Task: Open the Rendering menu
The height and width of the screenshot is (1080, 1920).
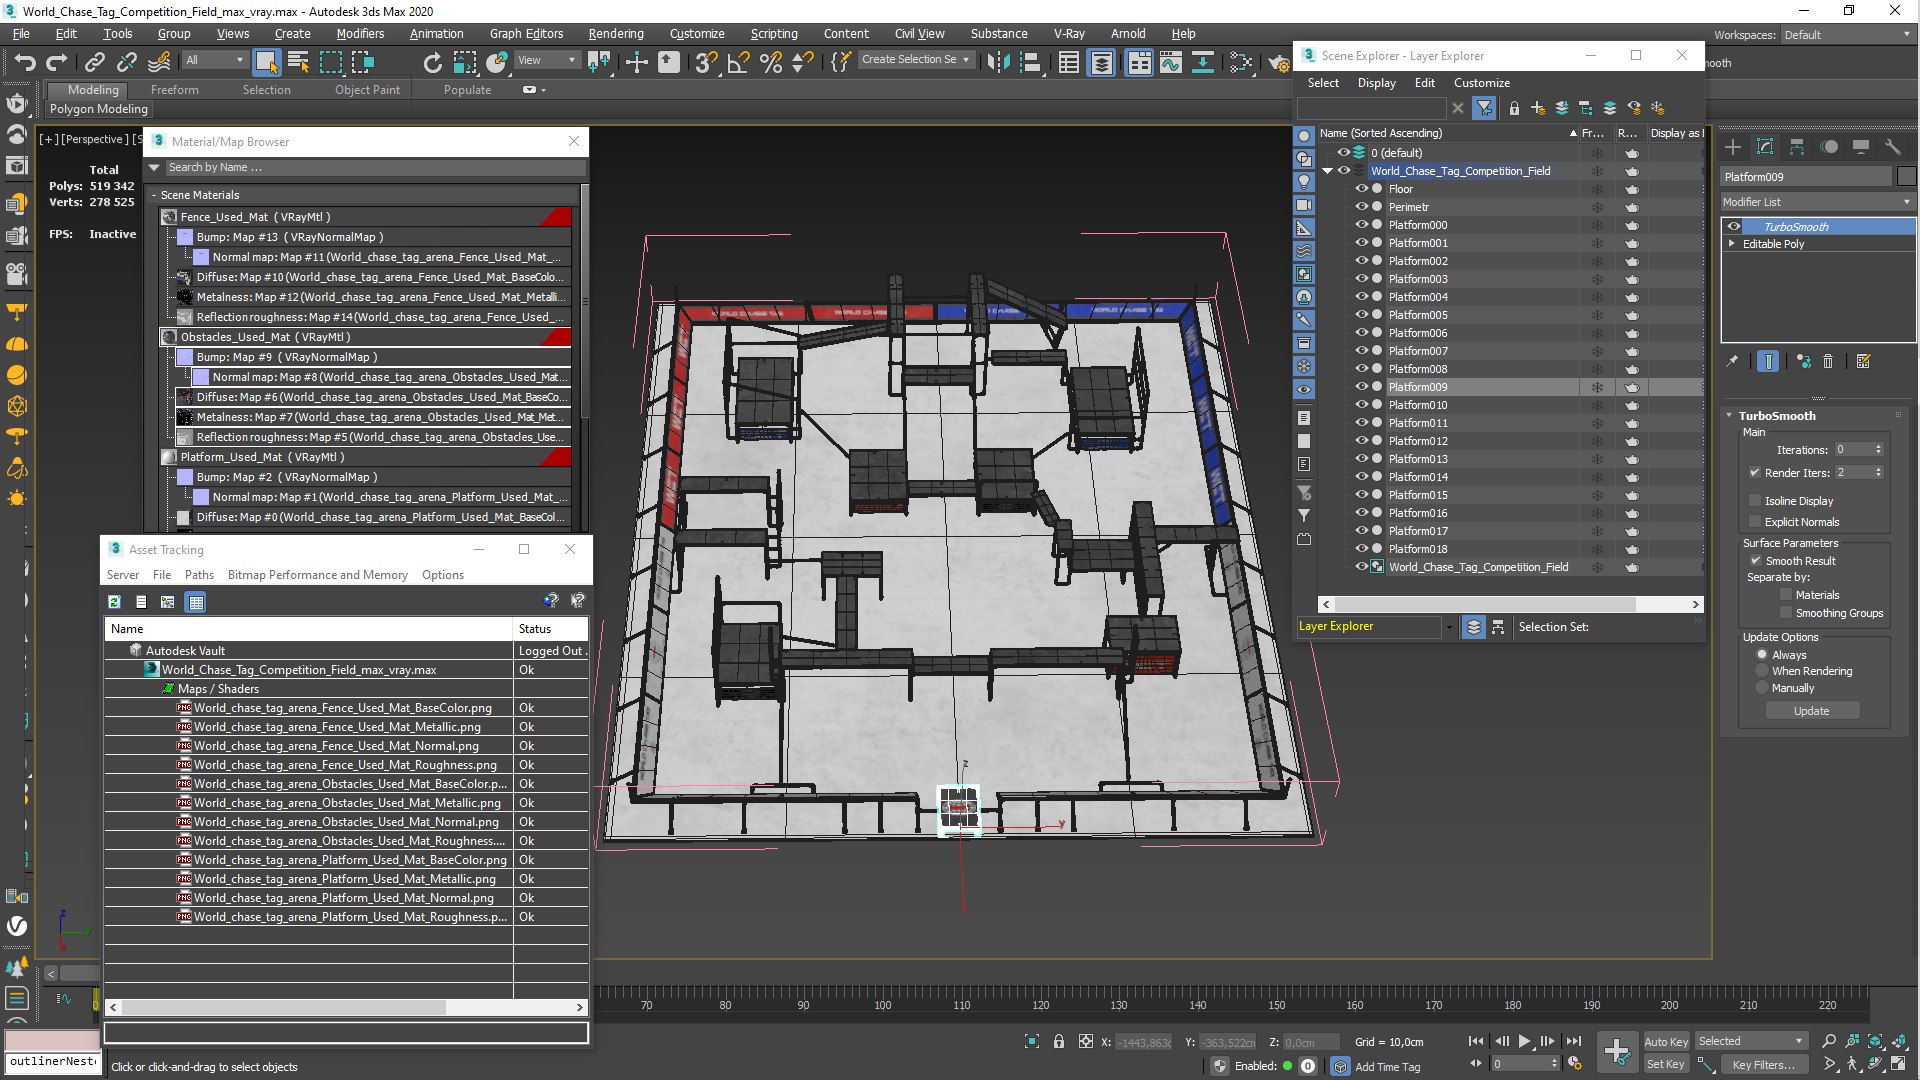Action: 615,33
